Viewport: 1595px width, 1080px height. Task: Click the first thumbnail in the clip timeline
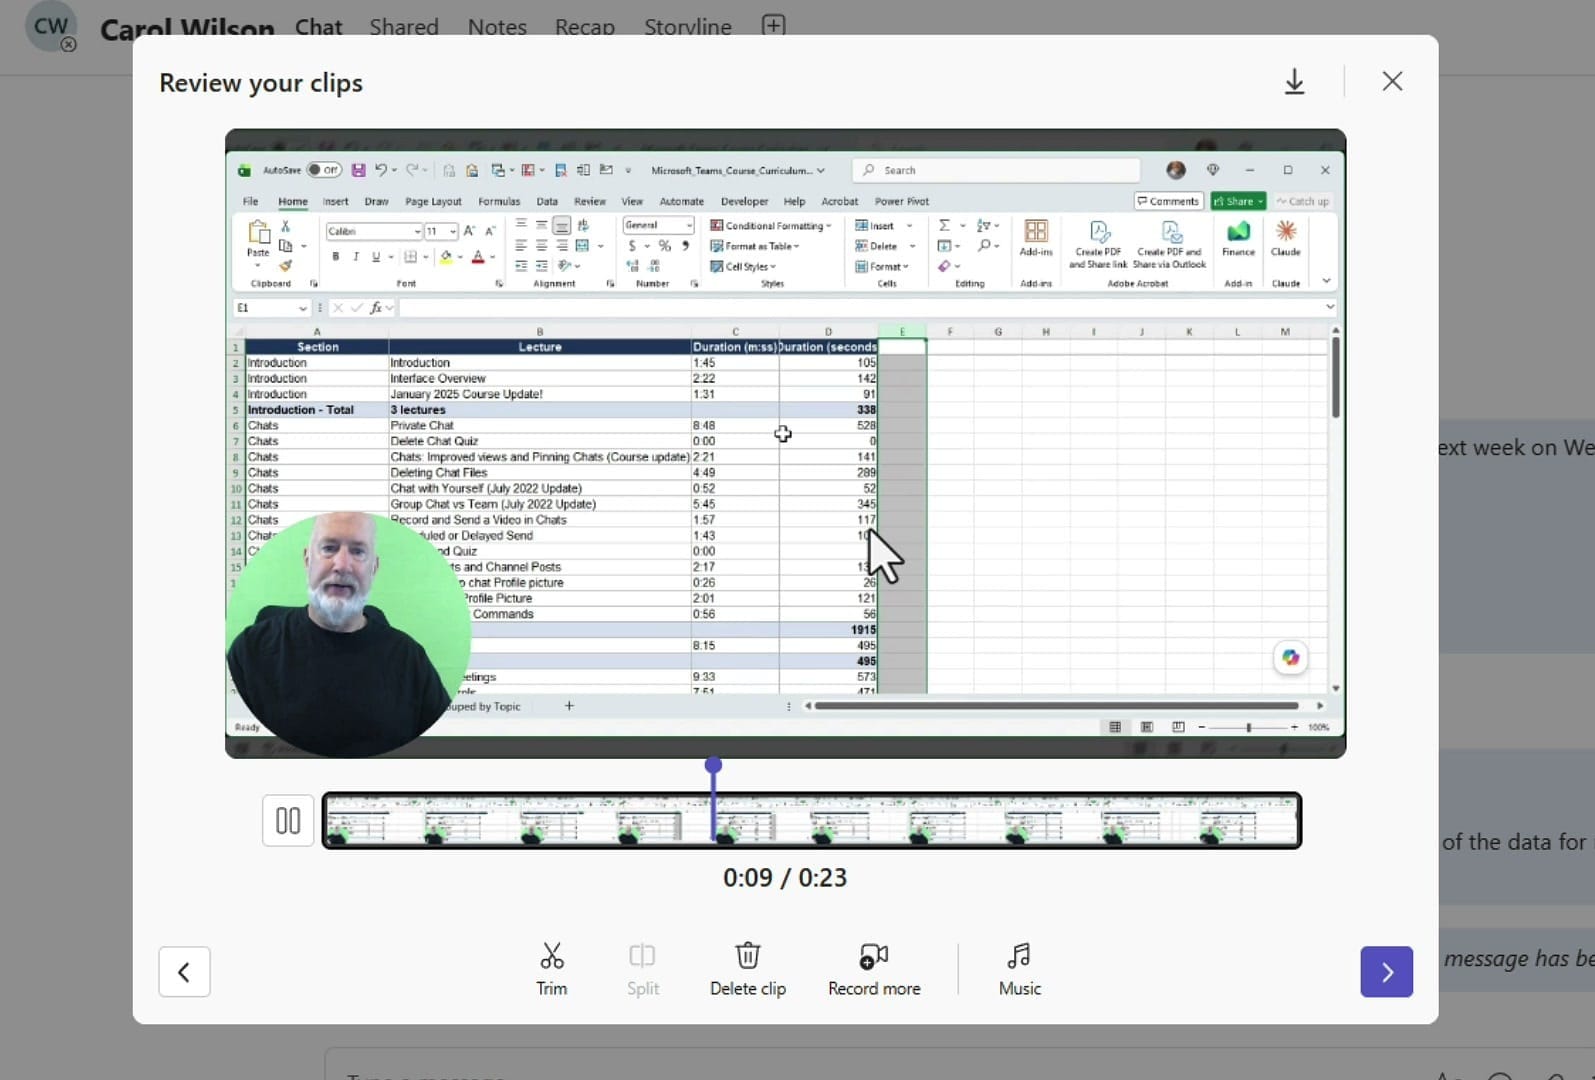[x=373, y=821]
